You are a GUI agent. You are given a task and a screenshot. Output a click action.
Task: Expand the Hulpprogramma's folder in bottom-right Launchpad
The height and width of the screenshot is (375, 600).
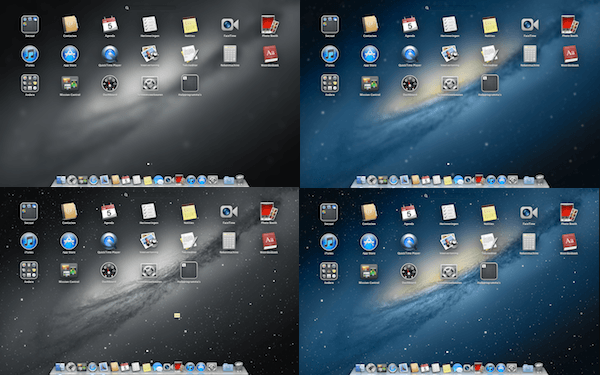click(x=489, y=271)
